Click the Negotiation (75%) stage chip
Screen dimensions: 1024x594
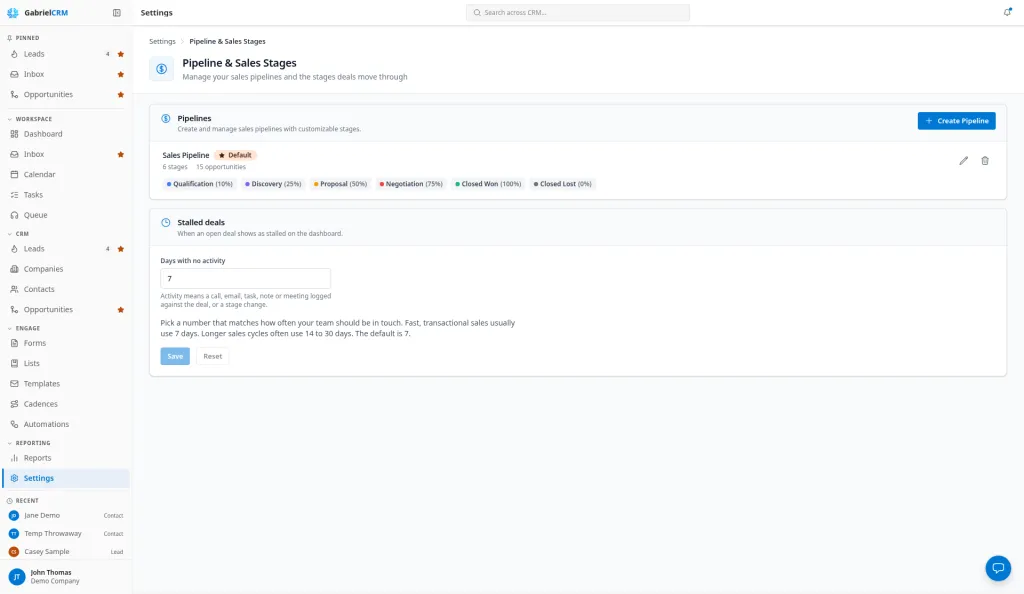[x=411, y=184]
